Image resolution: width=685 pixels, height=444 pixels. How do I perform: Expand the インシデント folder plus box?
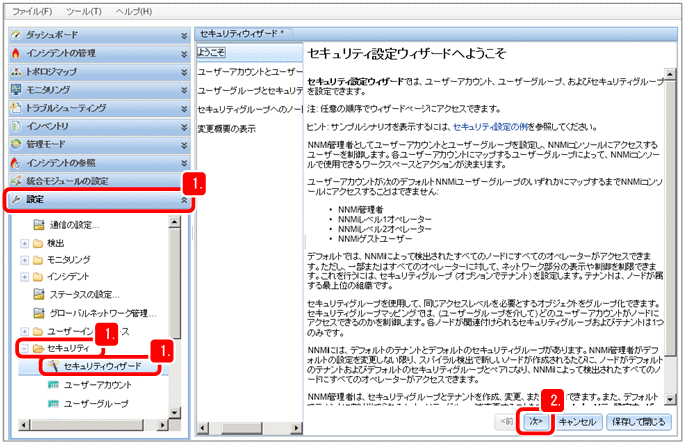point(24,277)
